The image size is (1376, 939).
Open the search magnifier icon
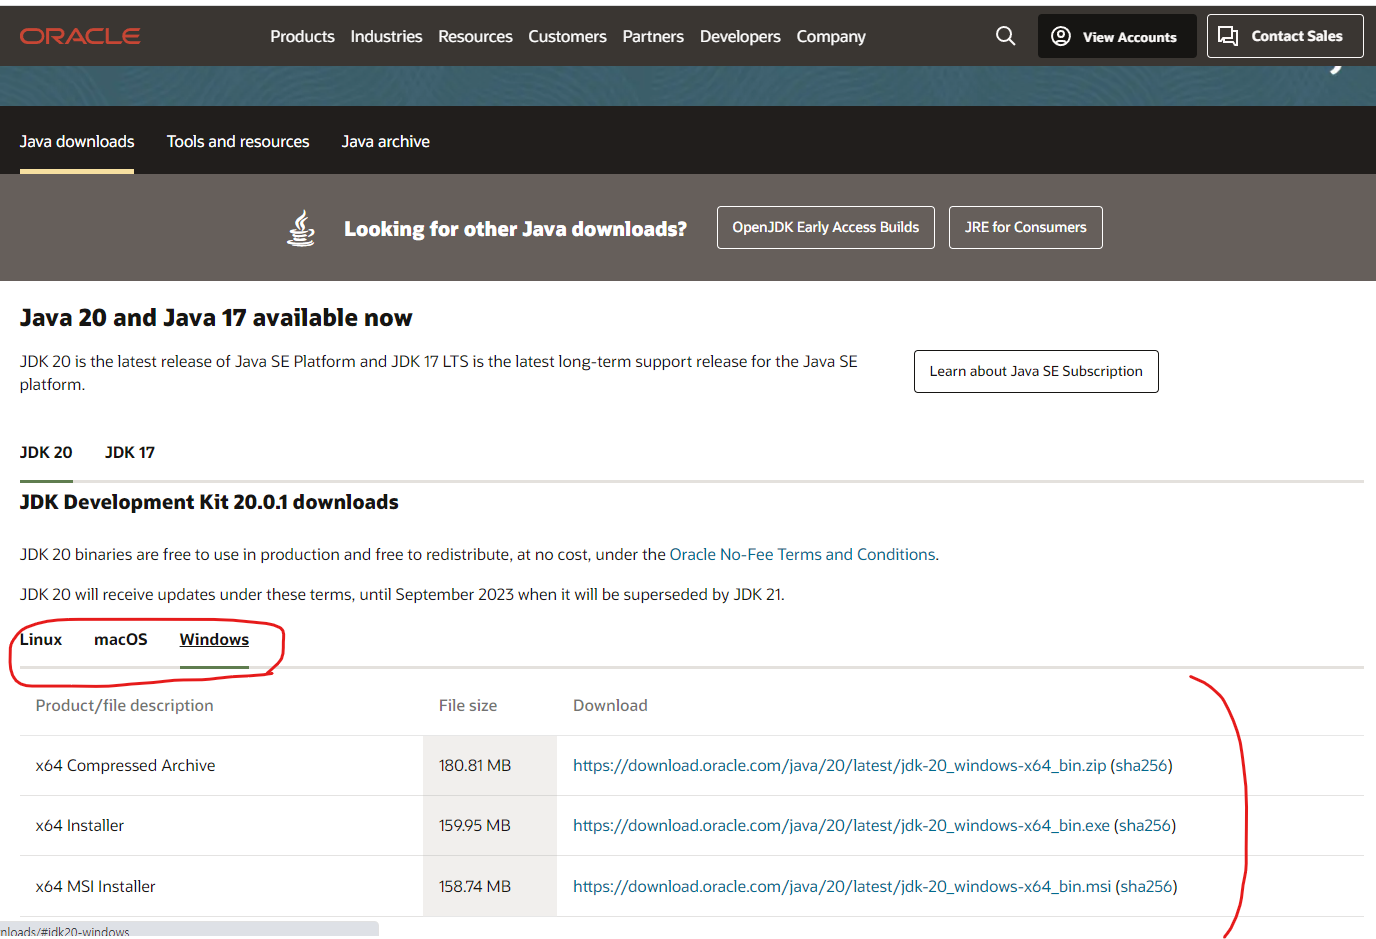pyautogui.click(x=1005, y=36)
